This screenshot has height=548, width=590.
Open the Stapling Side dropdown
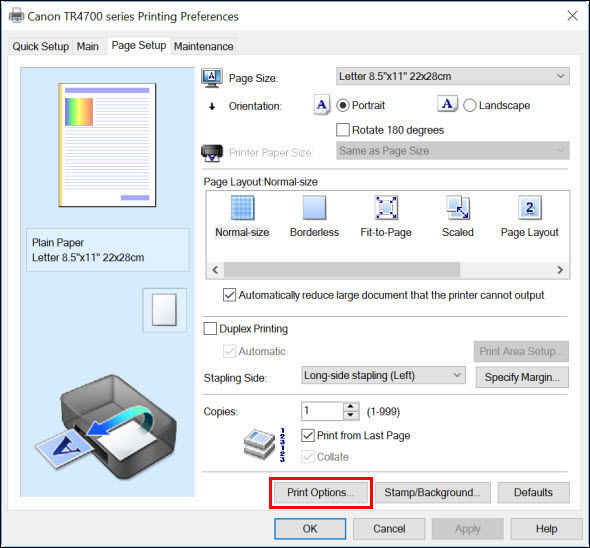(383, 376)
